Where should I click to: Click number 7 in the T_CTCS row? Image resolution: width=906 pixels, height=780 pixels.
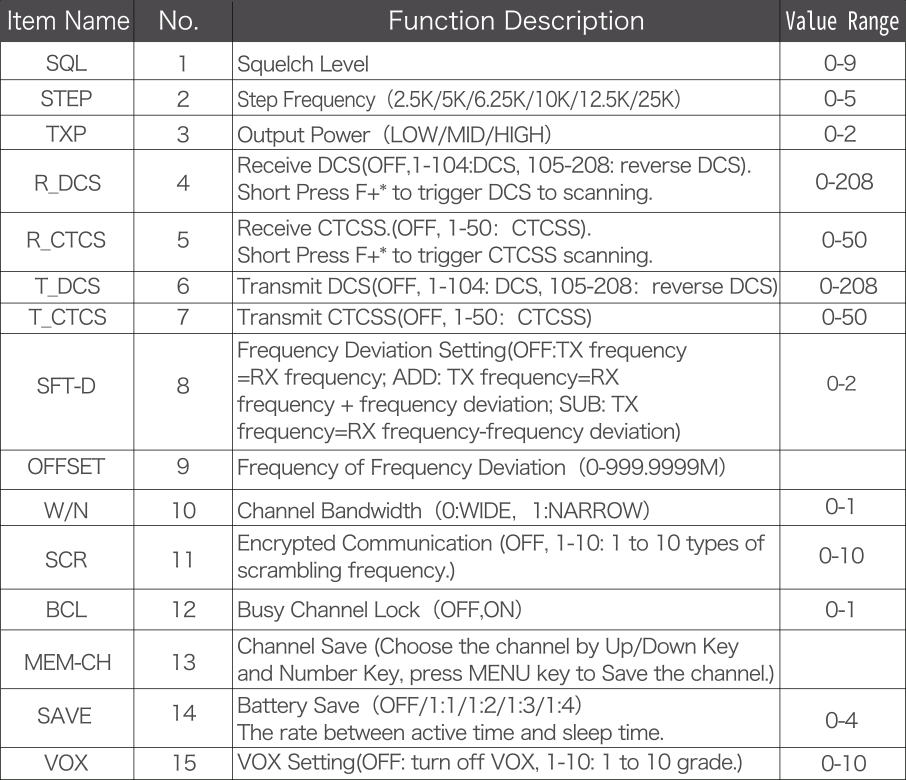pyautogui.click(x=183, y=317)
